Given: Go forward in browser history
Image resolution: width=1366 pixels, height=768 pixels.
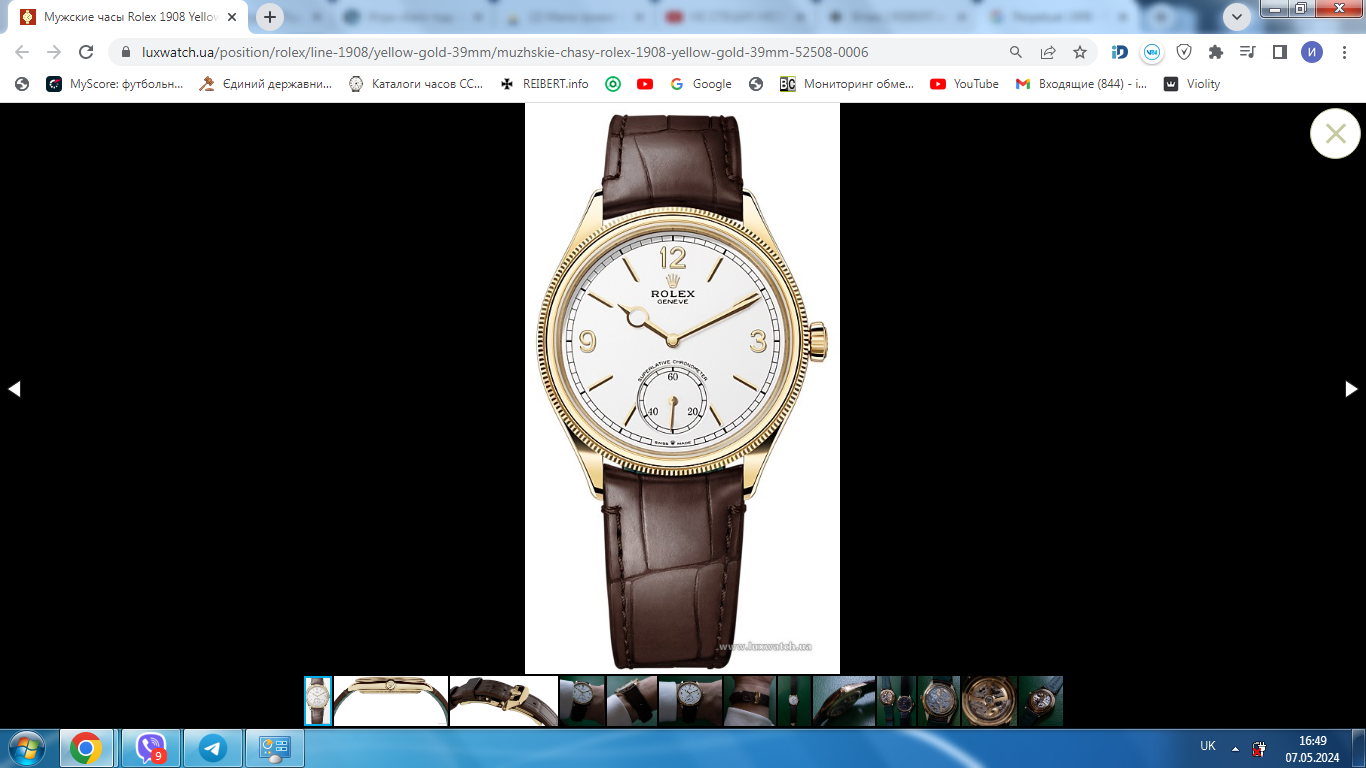Looking at the screenshot, I should 54,52.
